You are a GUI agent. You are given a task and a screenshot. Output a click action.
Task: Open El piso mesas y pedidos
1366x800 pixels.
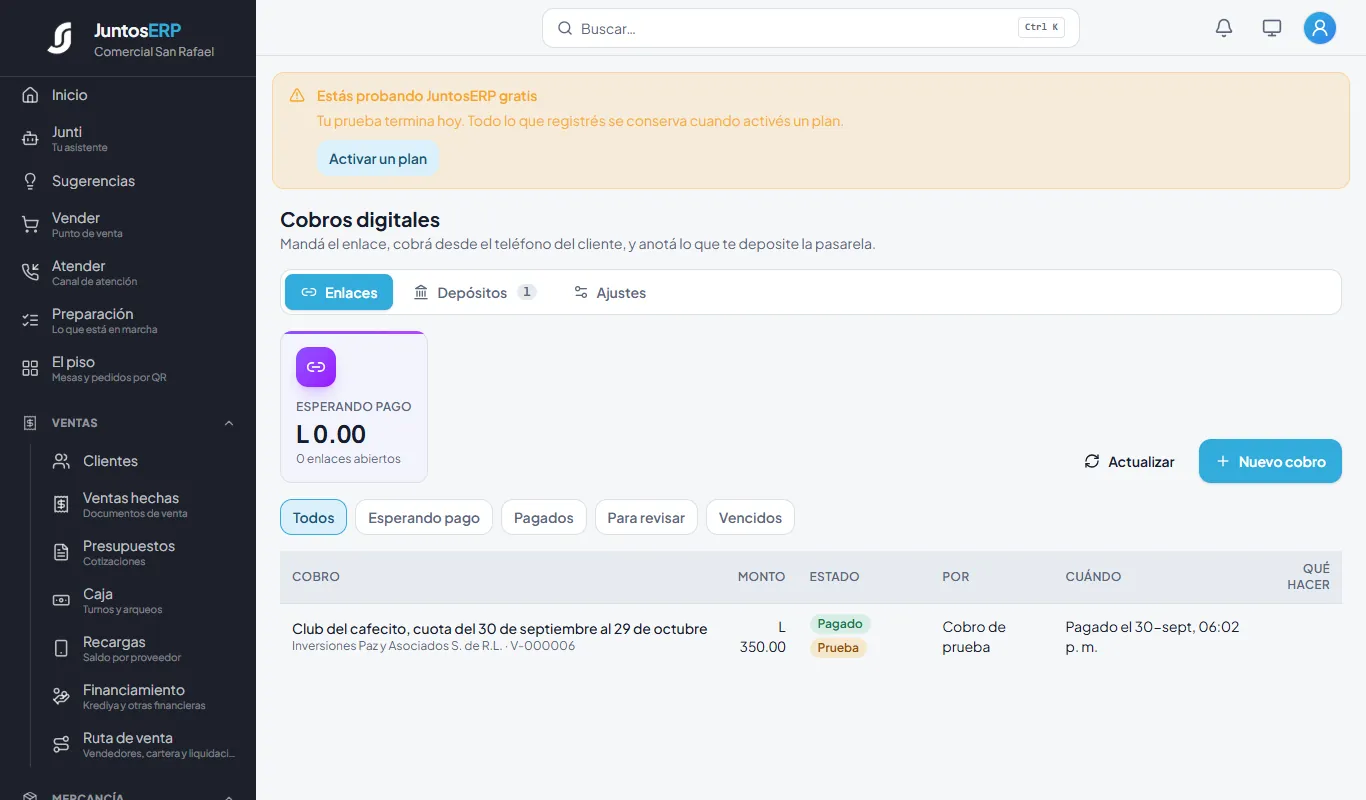pos(128,369)
